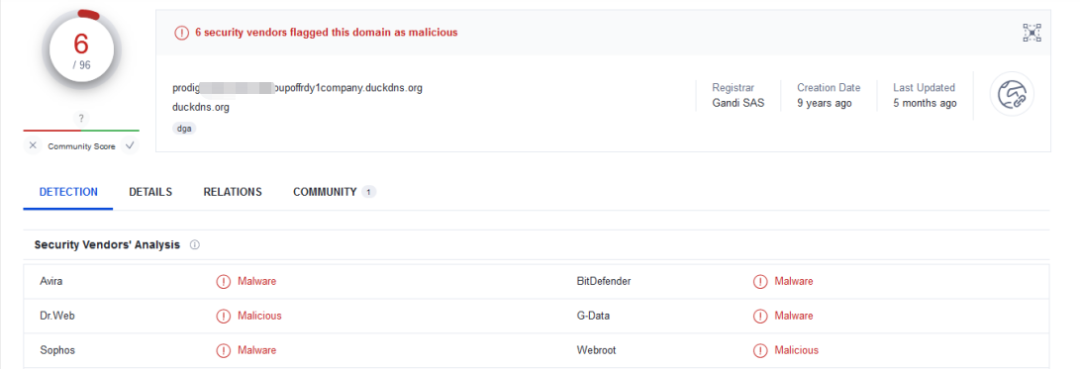Click the globe link domain icon
The width and height of the screenshot is (1080, 369).
[1012, 94]
